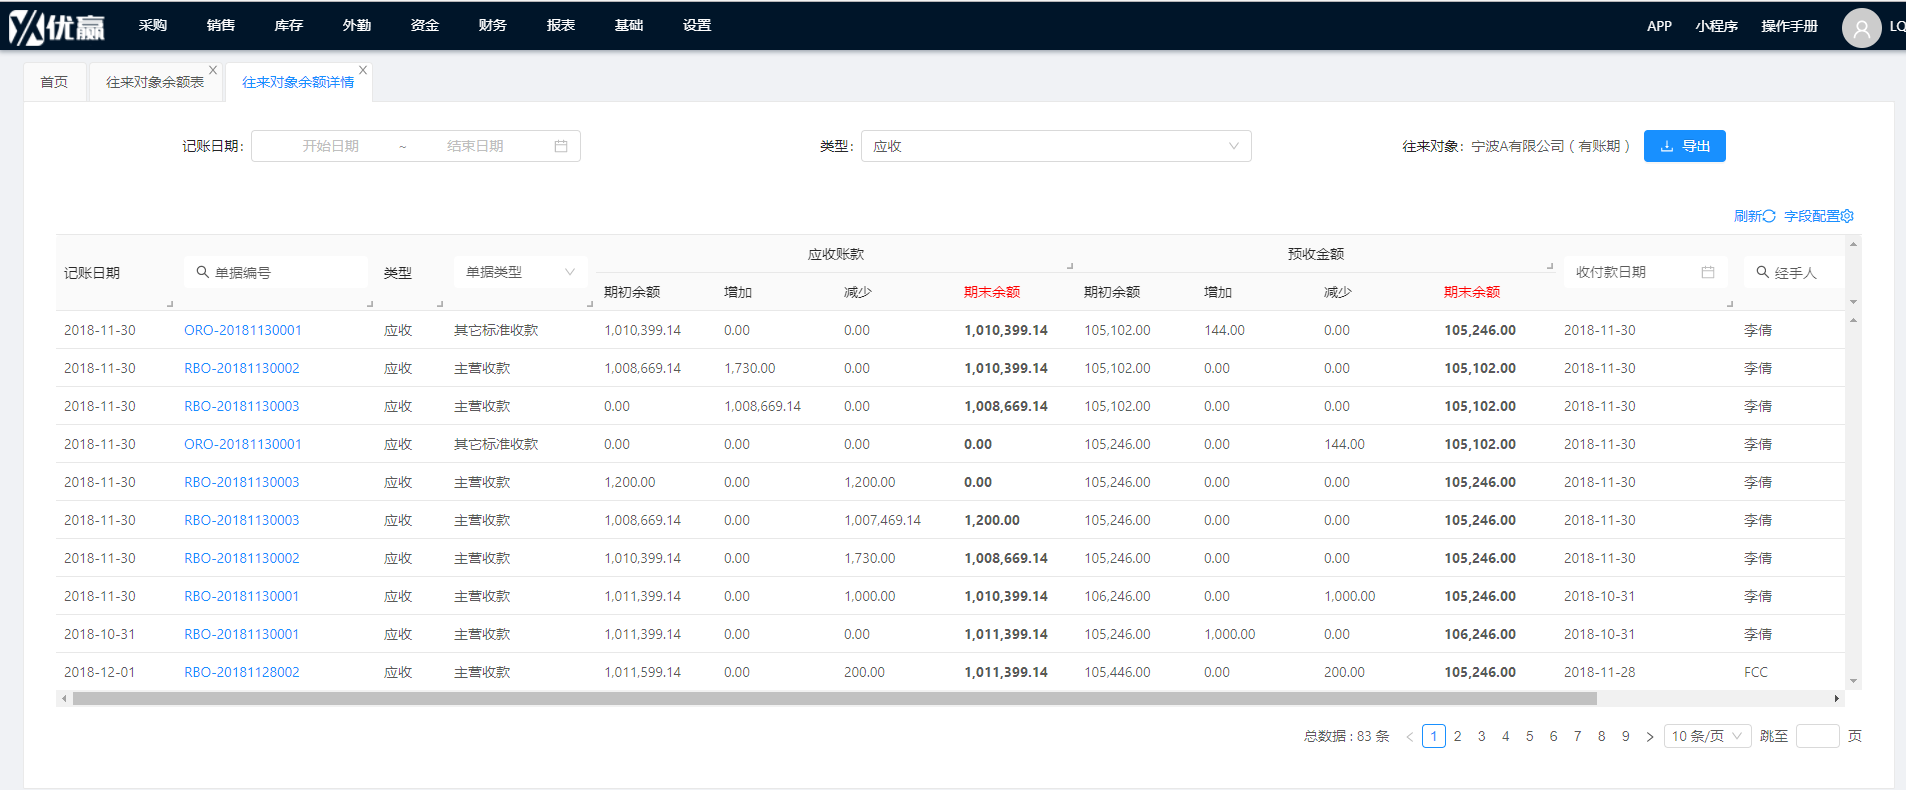
Task: Open the 财务 menu
Action: (x=493, y=26)
